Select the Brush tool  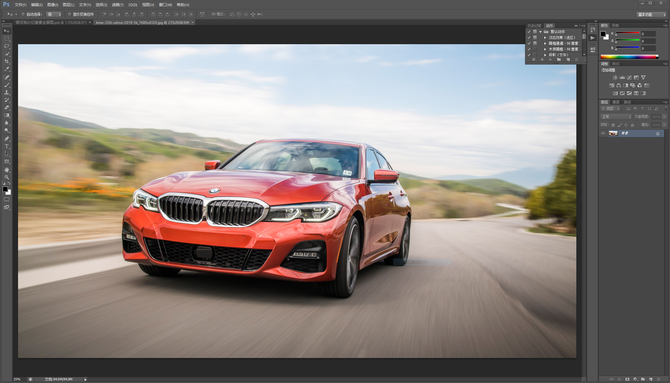click(x=6, y=85)
